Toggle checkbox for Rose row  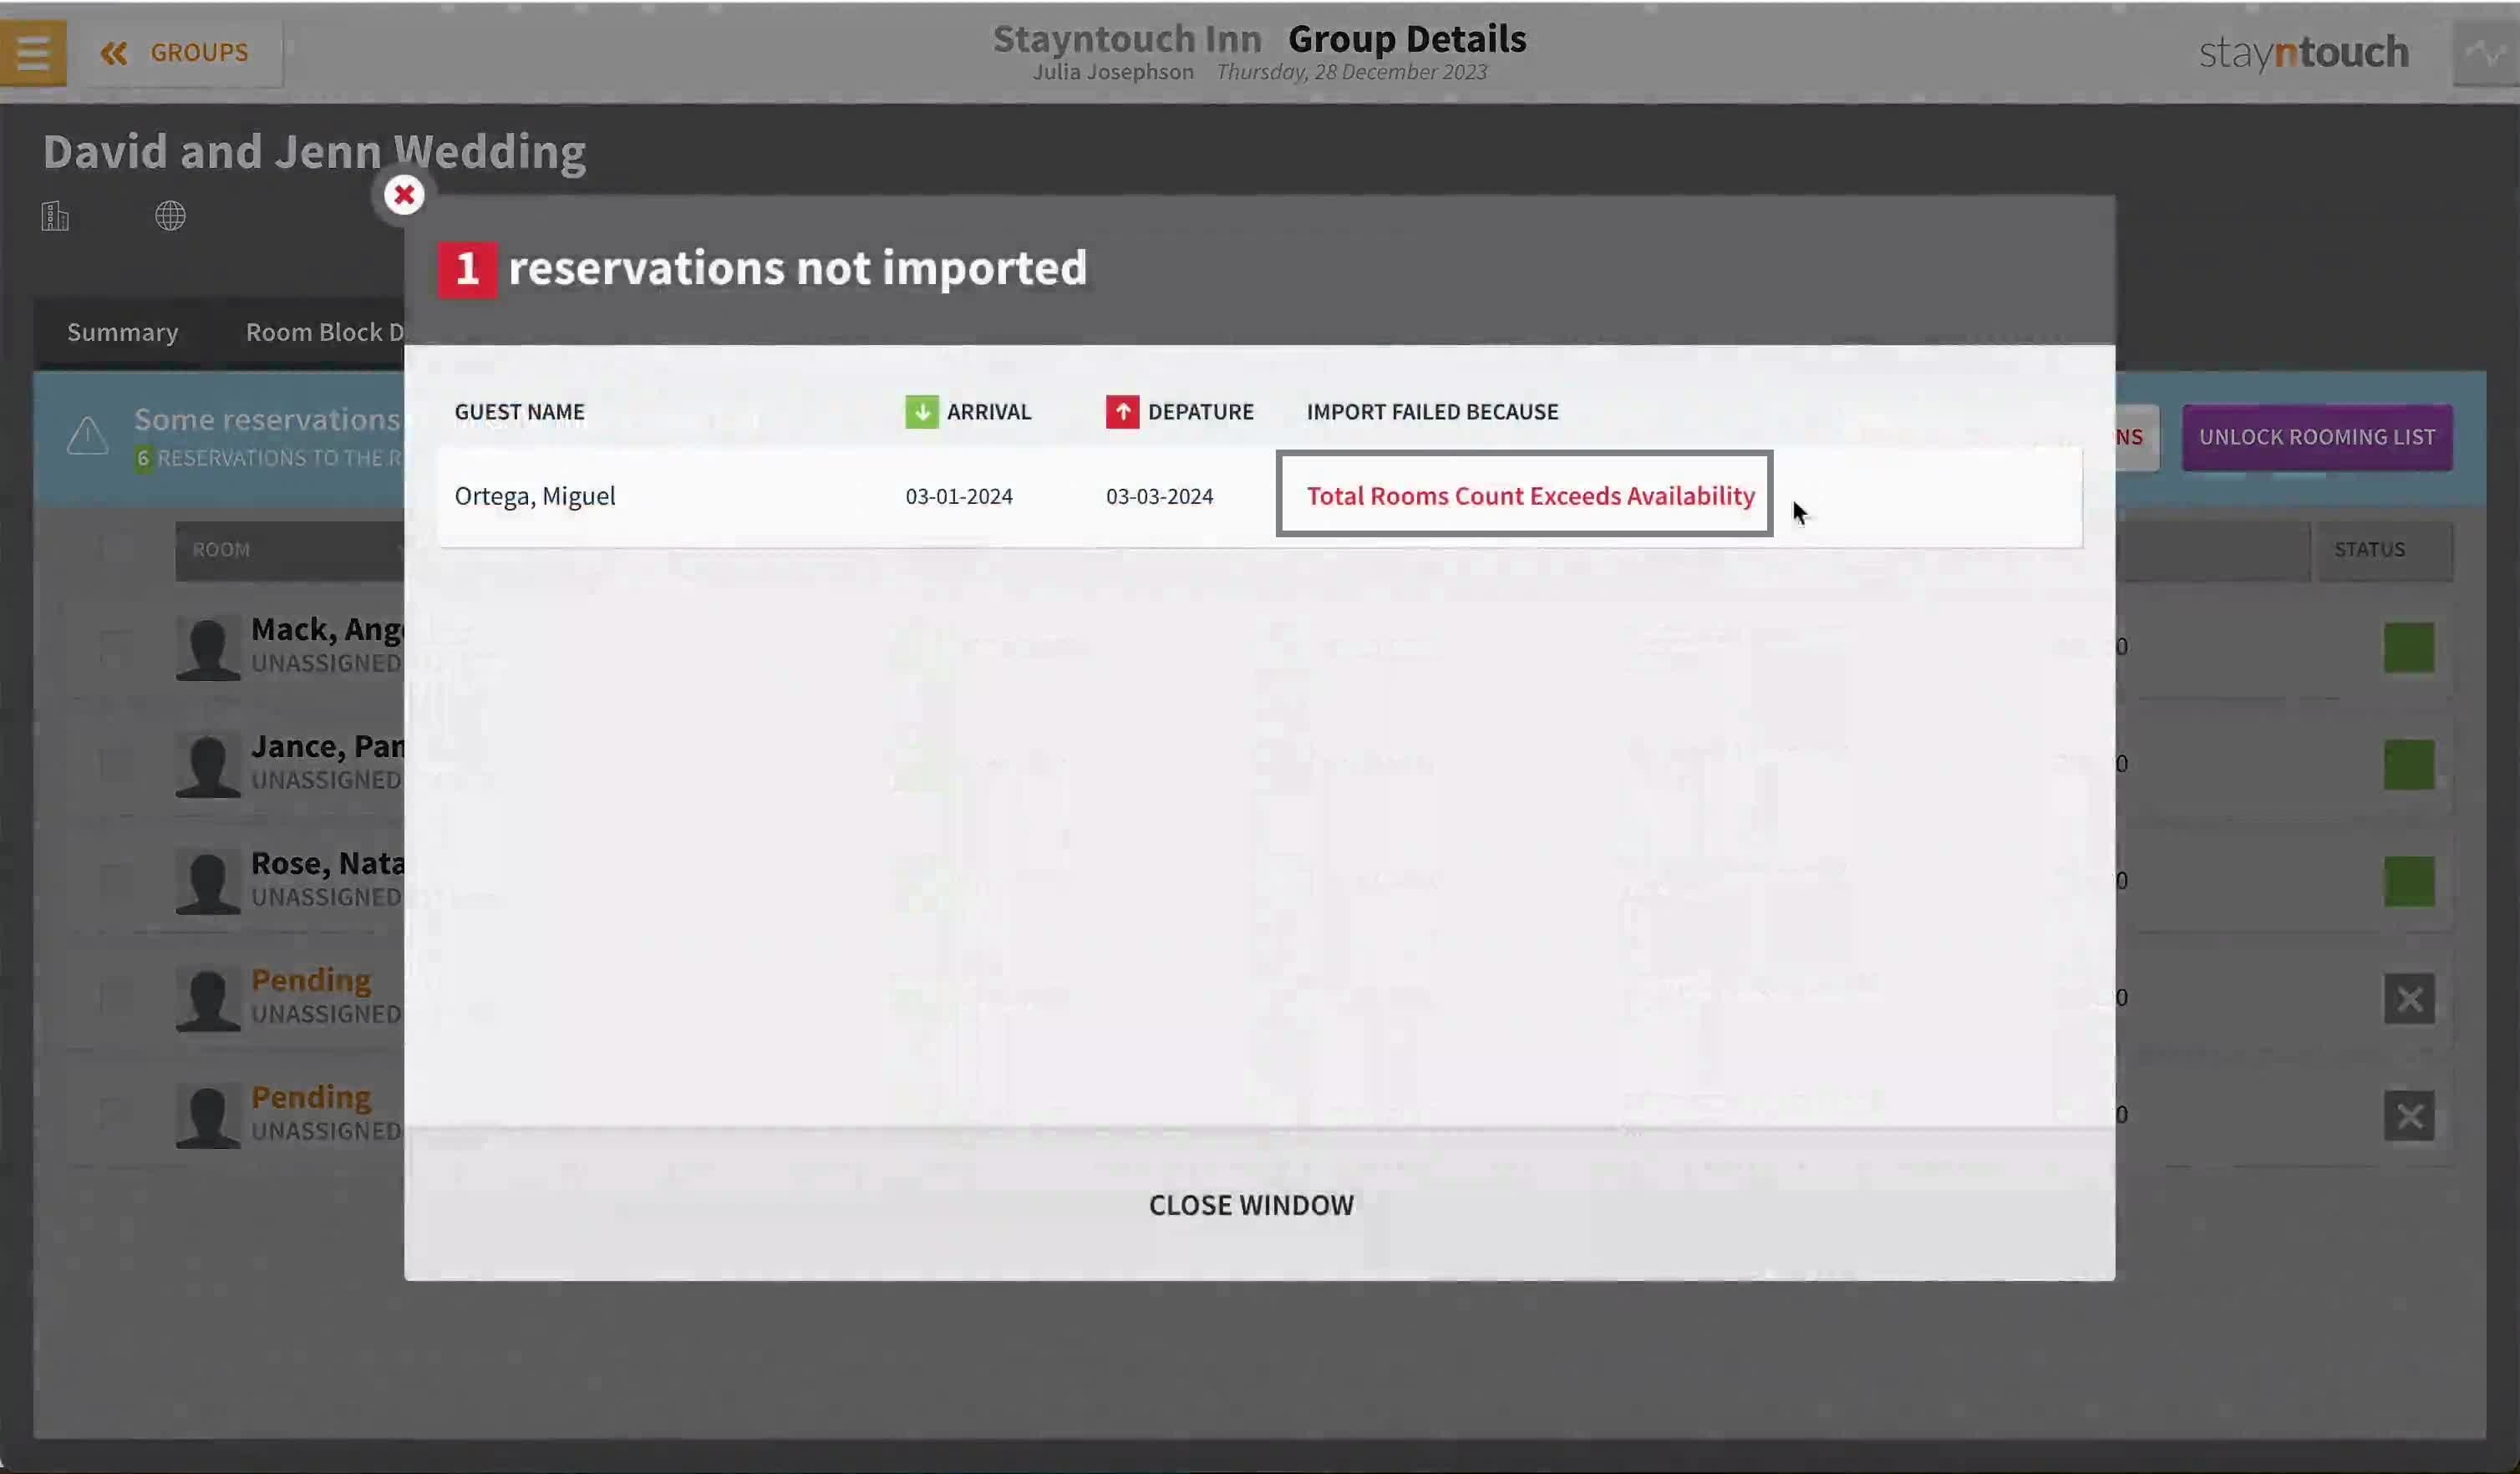[x=116, y=882]
